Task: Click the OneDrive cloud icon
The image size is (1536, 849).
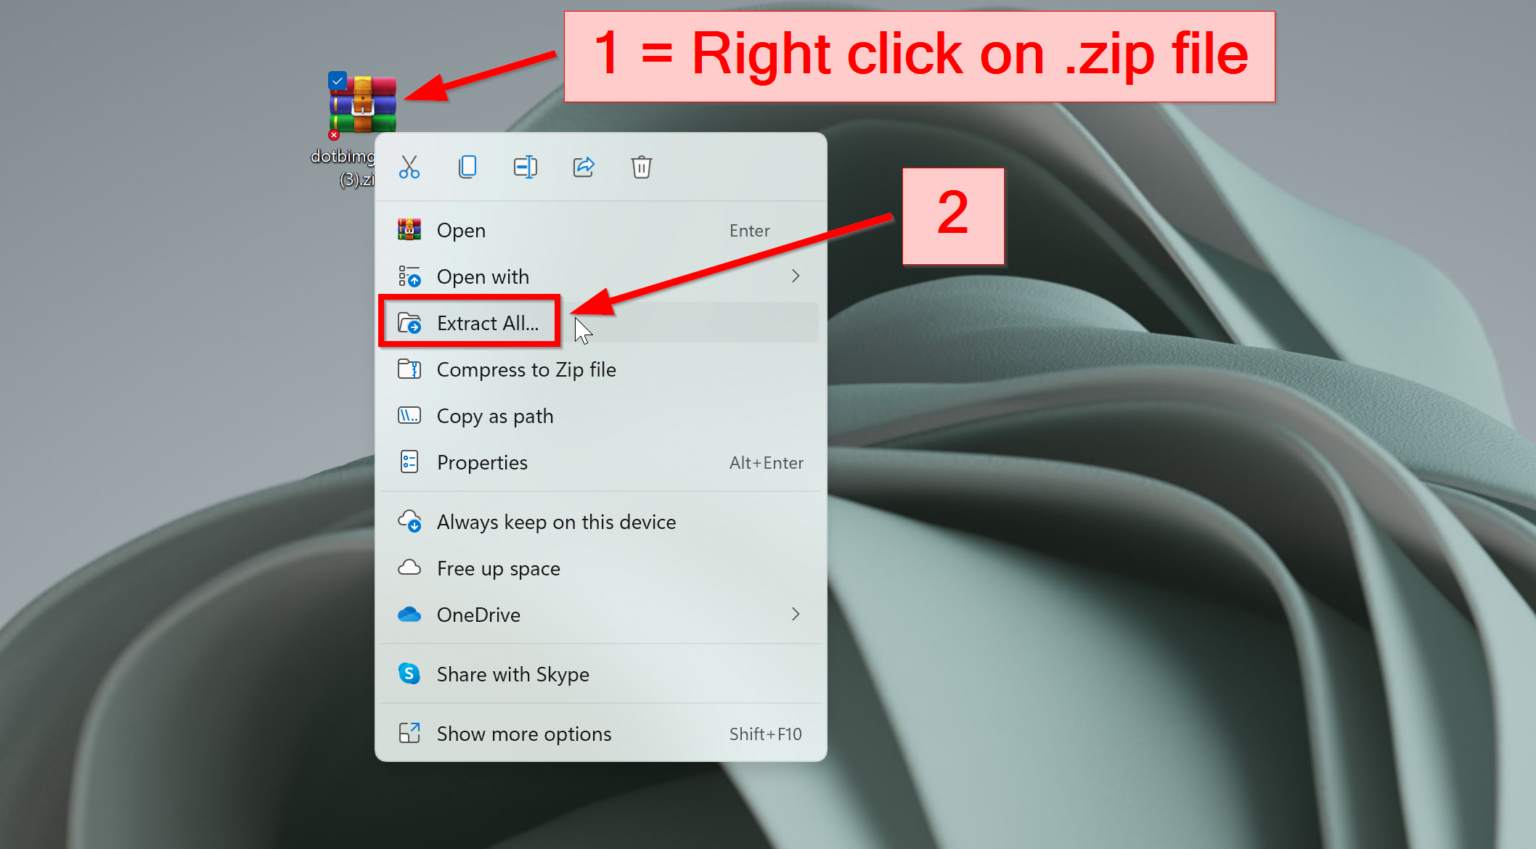Action: pyautogui.click(x=409, y=615)
